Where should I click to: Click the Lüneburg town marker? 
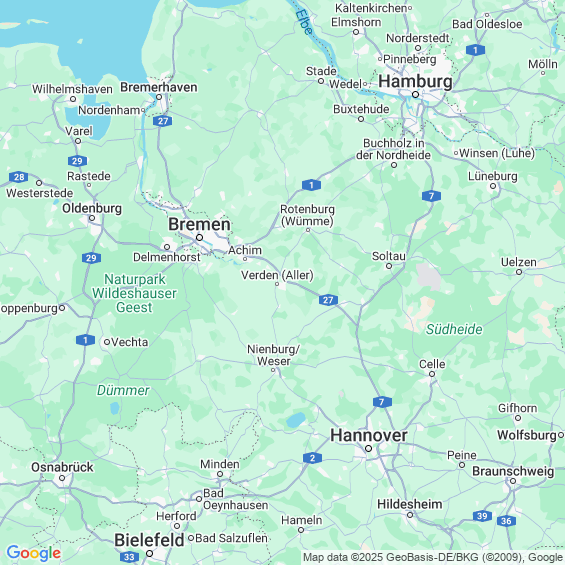click(493, 186)
